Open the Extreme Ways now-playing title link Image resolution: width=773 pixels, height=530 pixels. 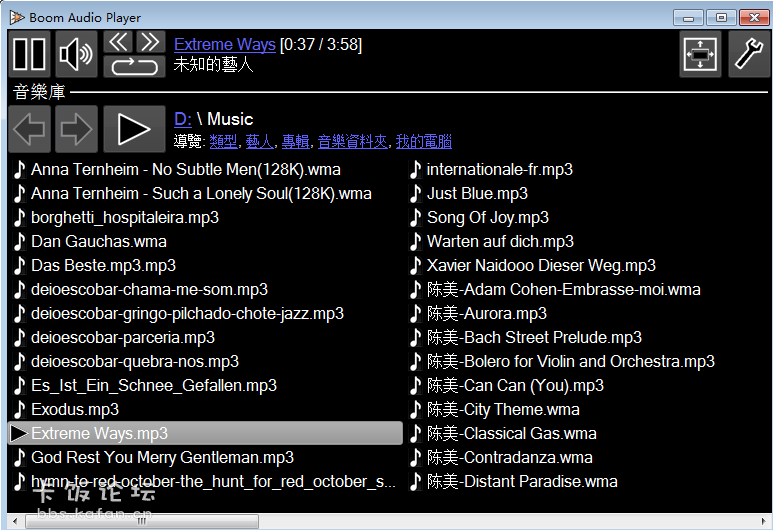click(x=224, y=45)
